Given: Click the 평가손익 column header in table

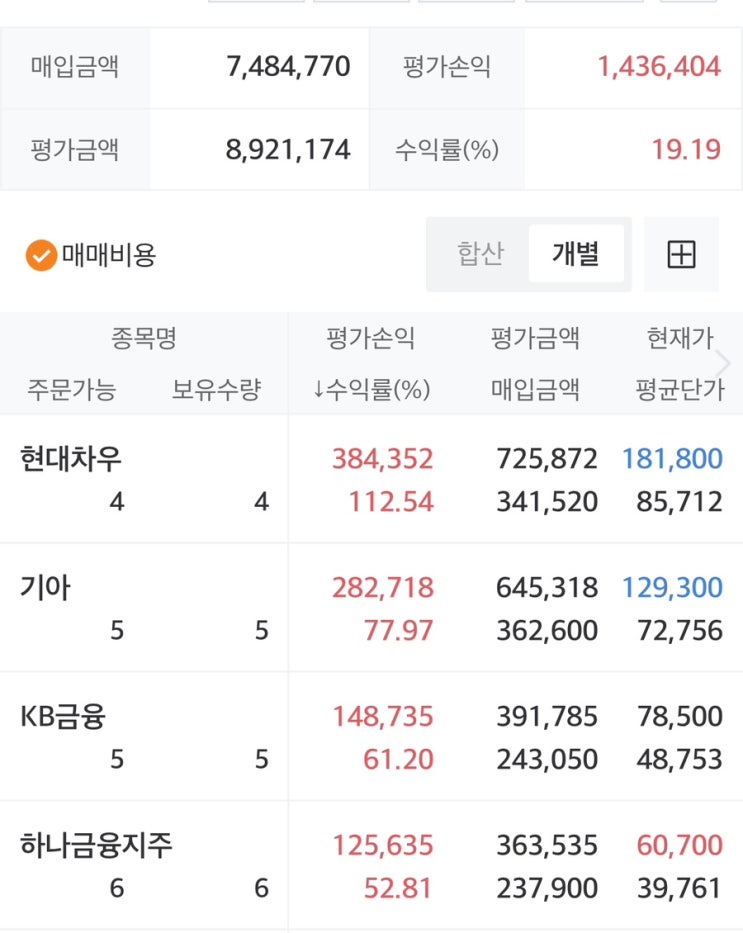Looking at the screenshot, I should click(x=370, y=339).
